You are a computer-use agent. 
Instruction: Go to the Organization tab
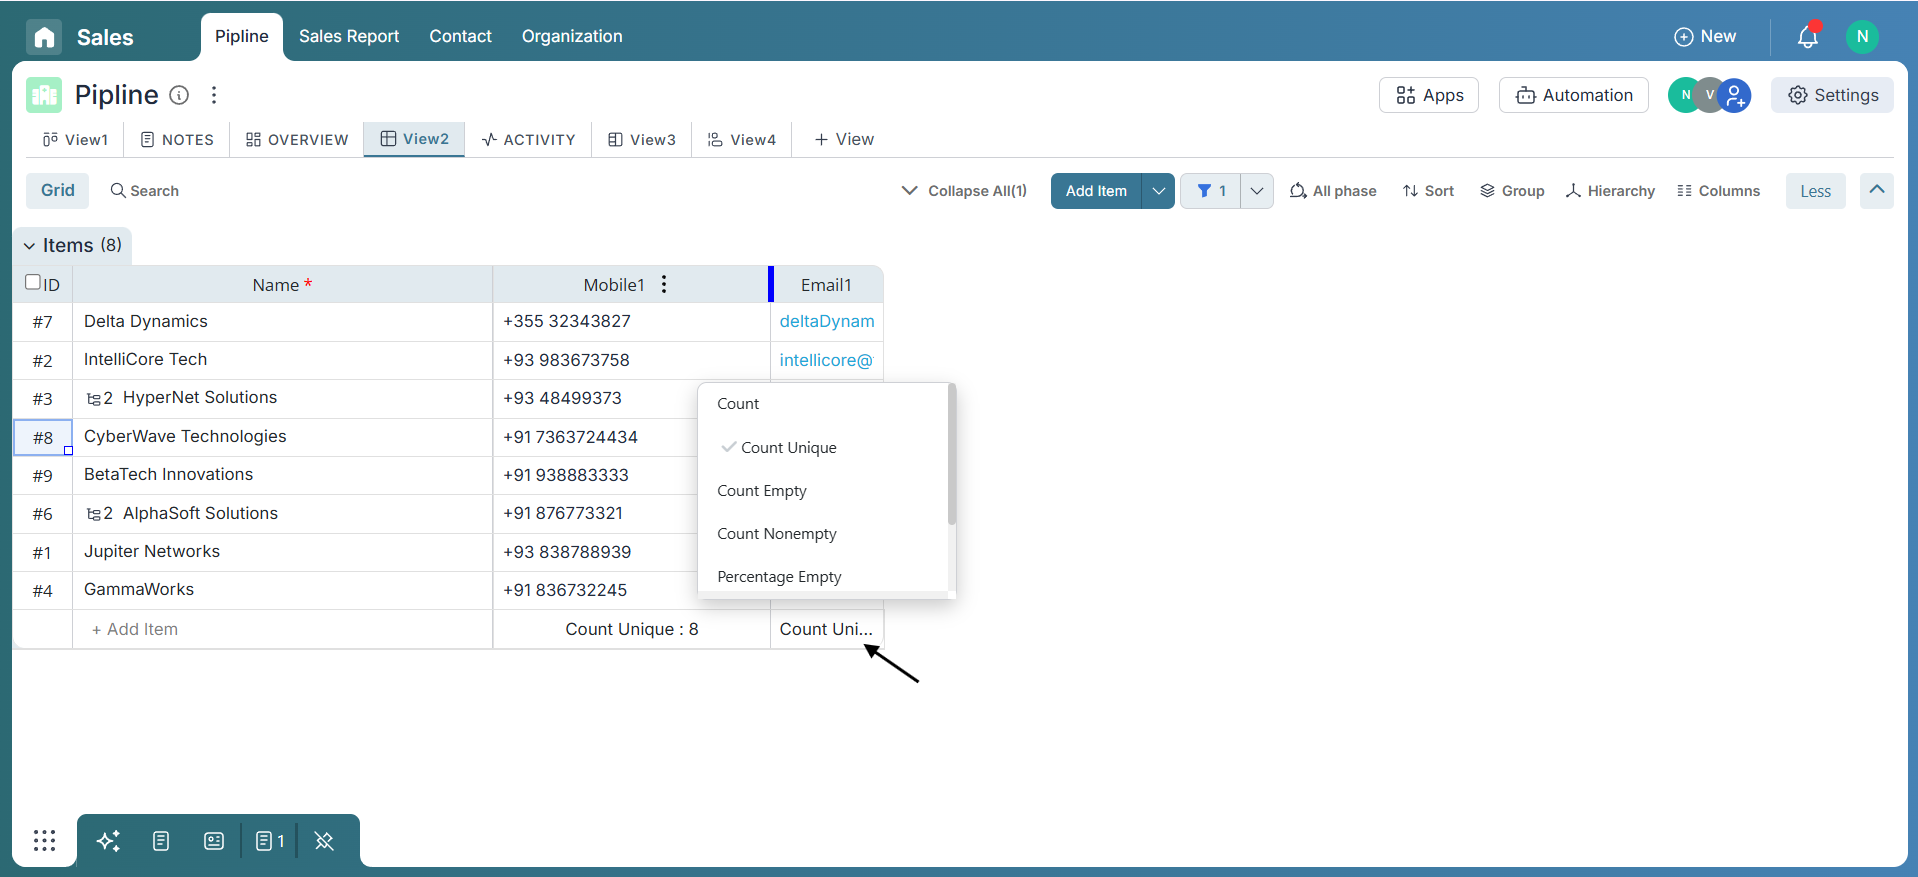572,37
